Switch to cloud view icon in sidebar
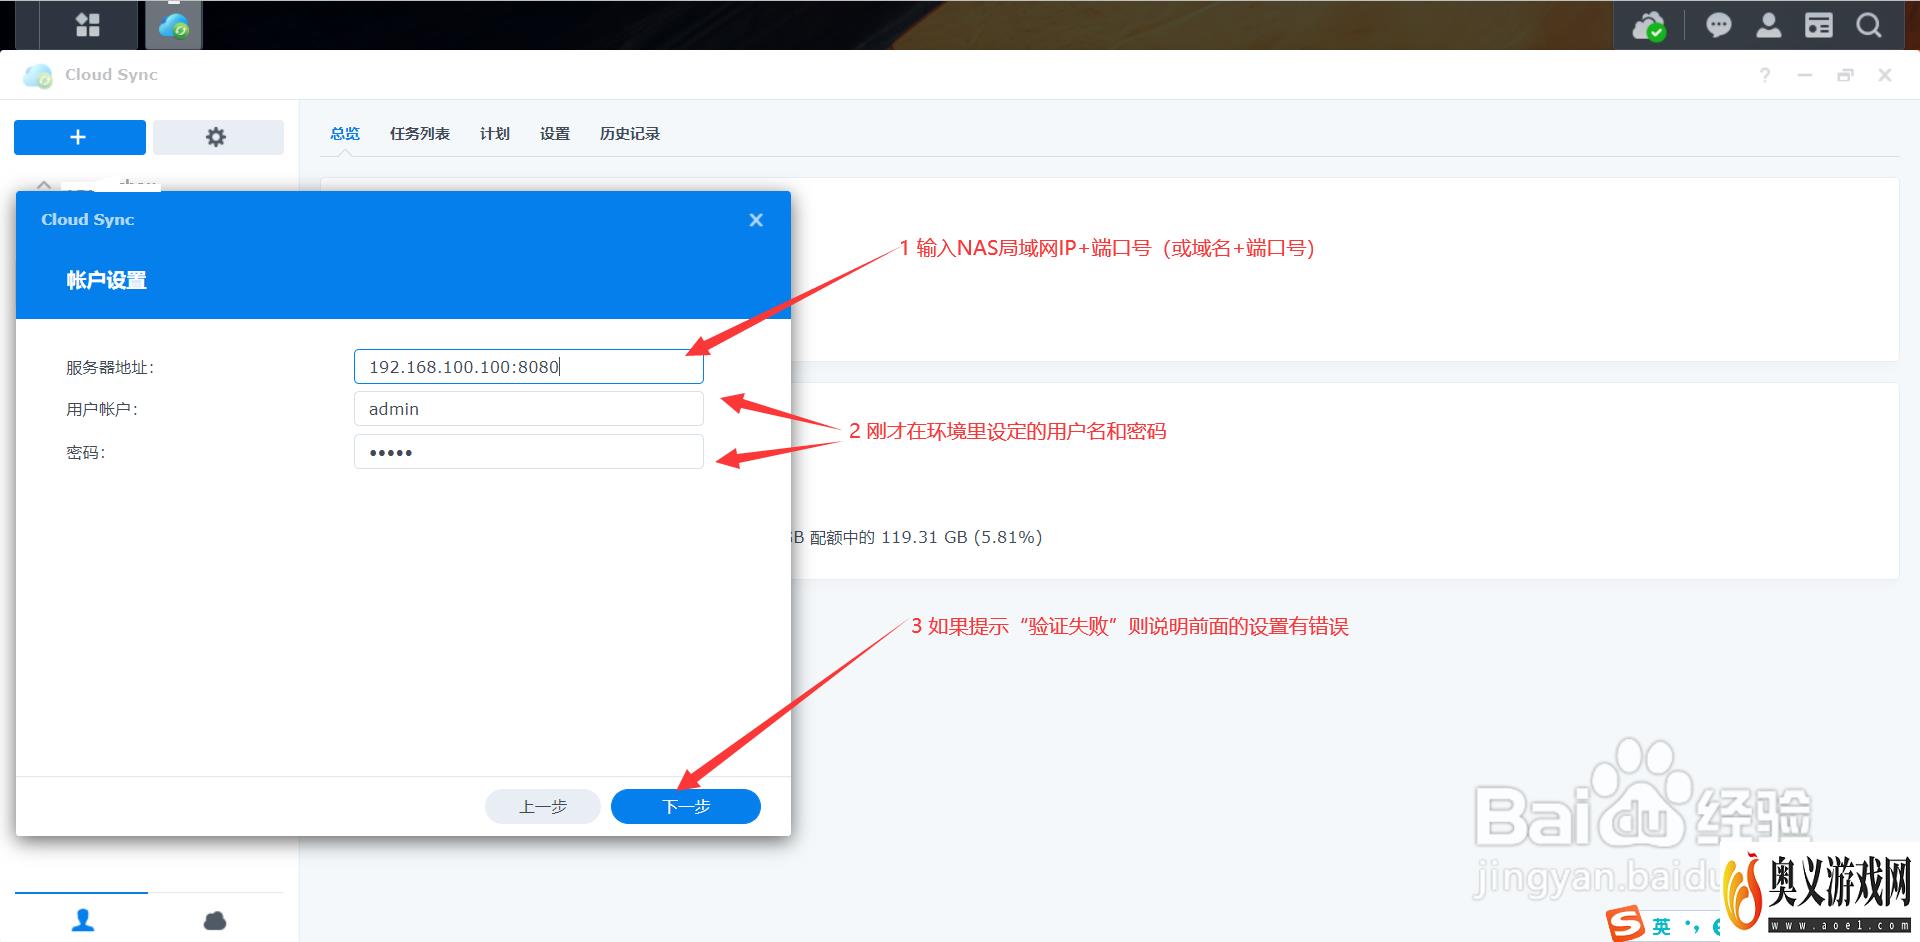This screenshot has width=1920, height=942. 215,920
